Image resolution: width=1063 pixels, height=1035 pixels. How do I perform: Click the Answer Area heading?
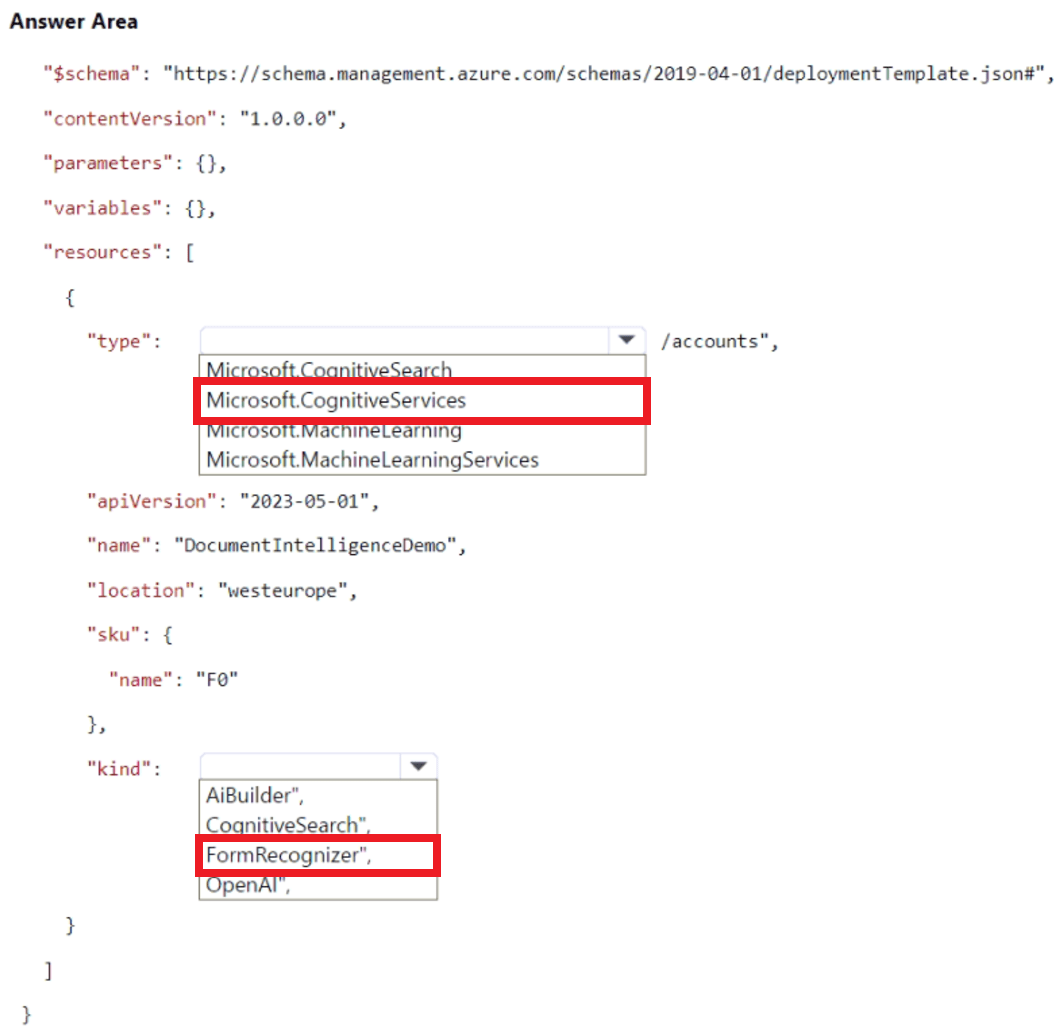73,21
